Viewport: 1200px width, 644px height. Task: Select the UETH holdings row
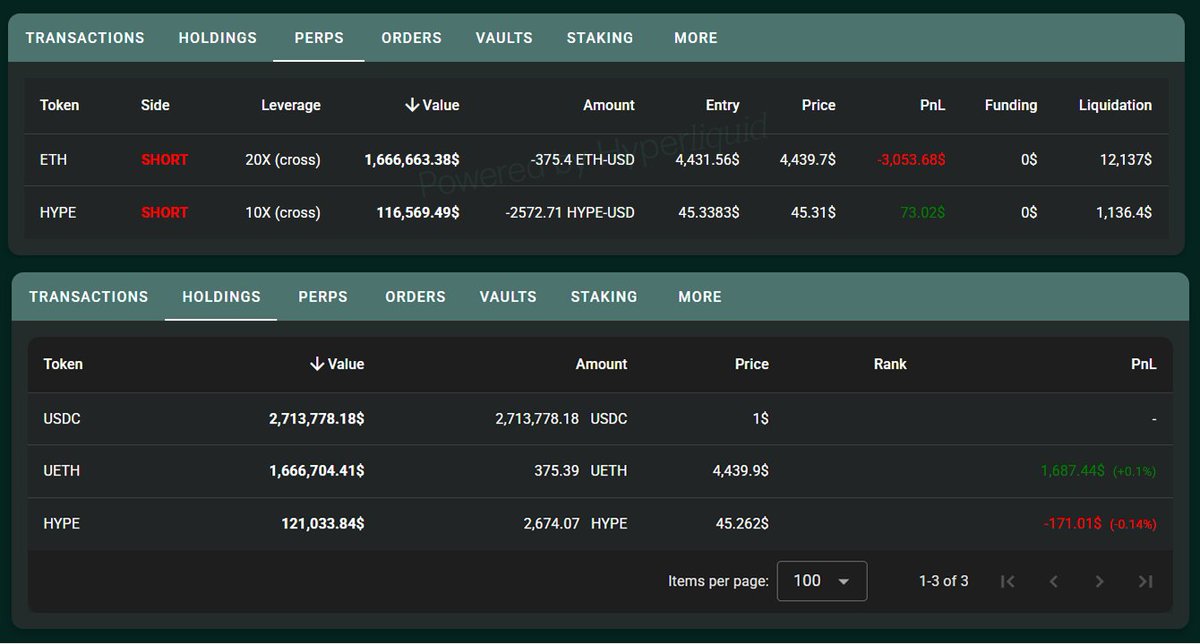click(600, 471)
